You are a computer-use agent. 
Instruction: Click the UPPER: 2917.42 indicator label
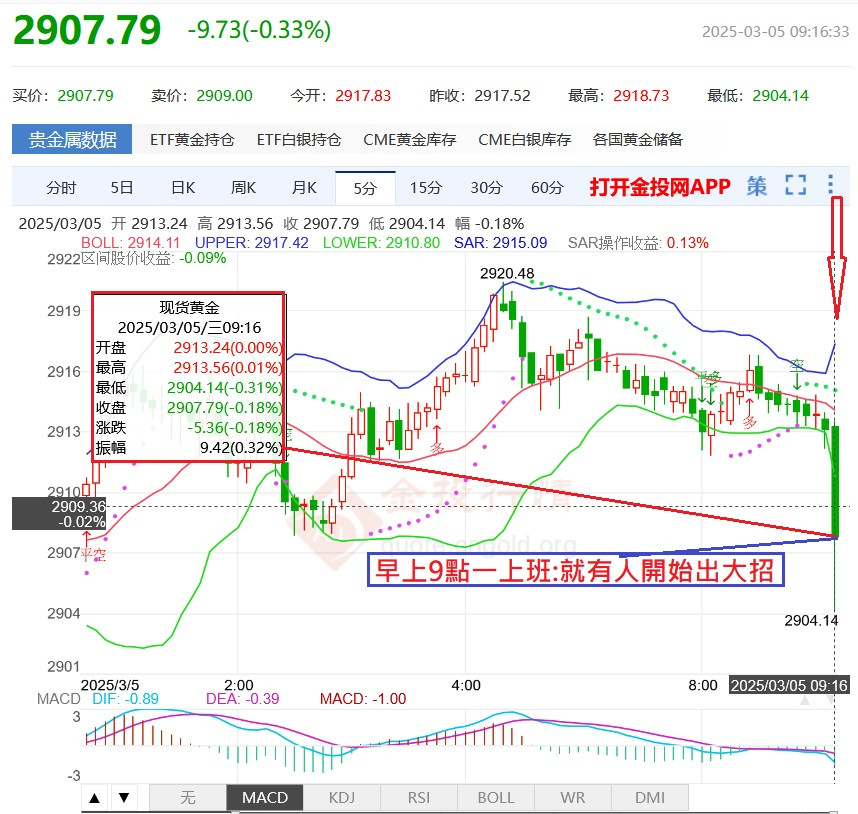tap(252, 242)
